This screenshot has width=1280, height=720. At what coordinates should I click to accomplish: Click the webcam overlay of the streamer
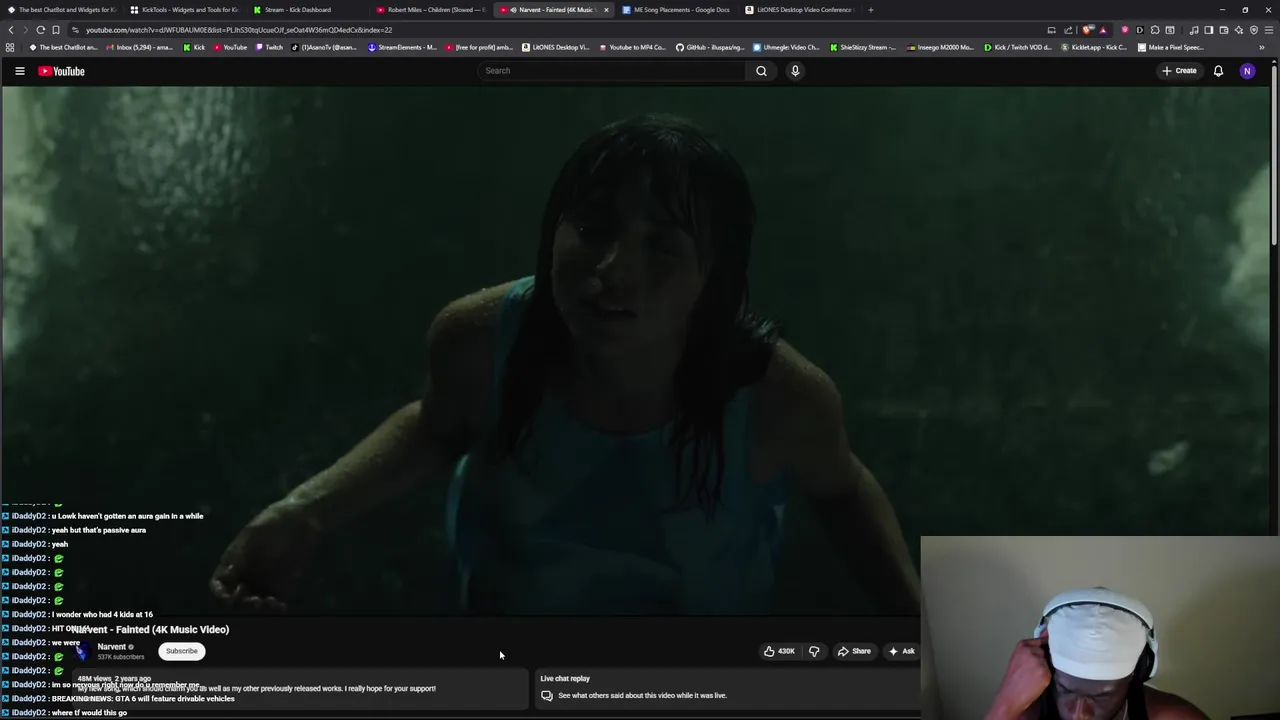click(1099, 628)
